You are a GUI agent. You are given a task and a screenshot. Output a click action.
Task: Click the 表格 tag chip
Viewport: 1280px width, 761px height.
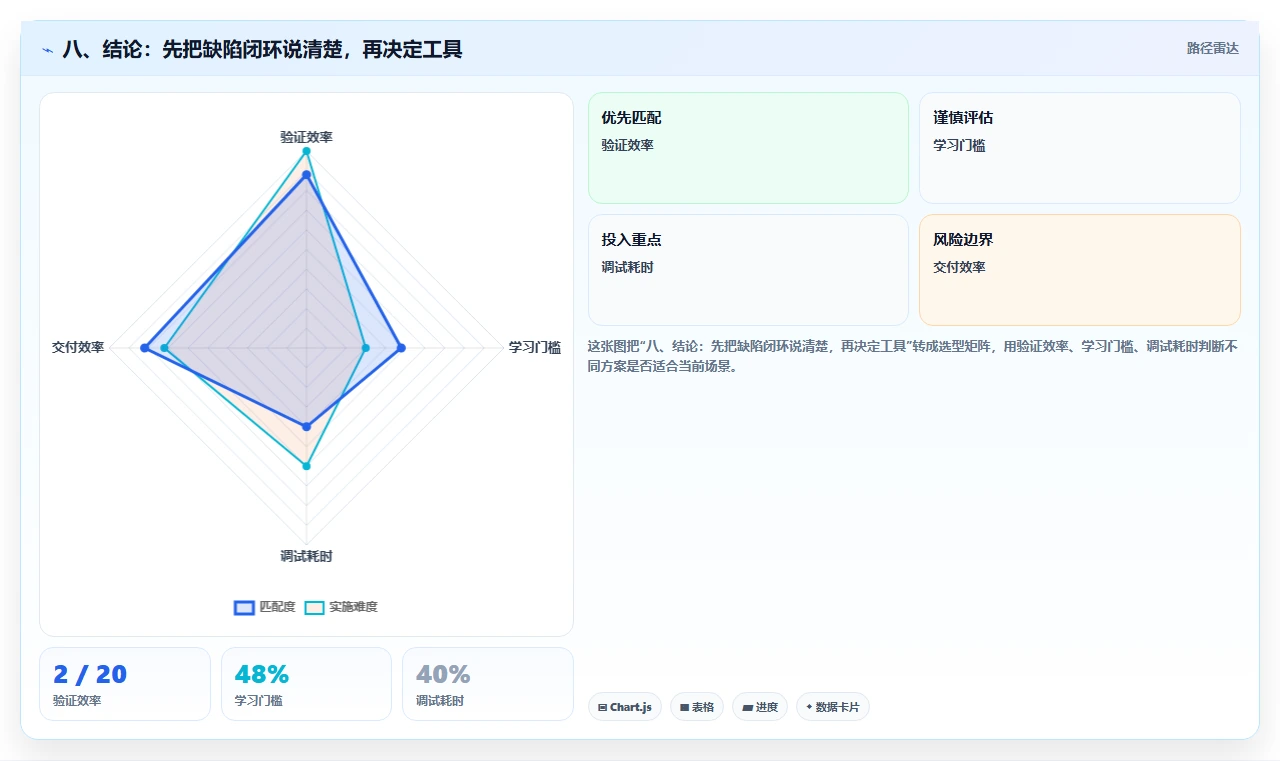coord(697,707)
